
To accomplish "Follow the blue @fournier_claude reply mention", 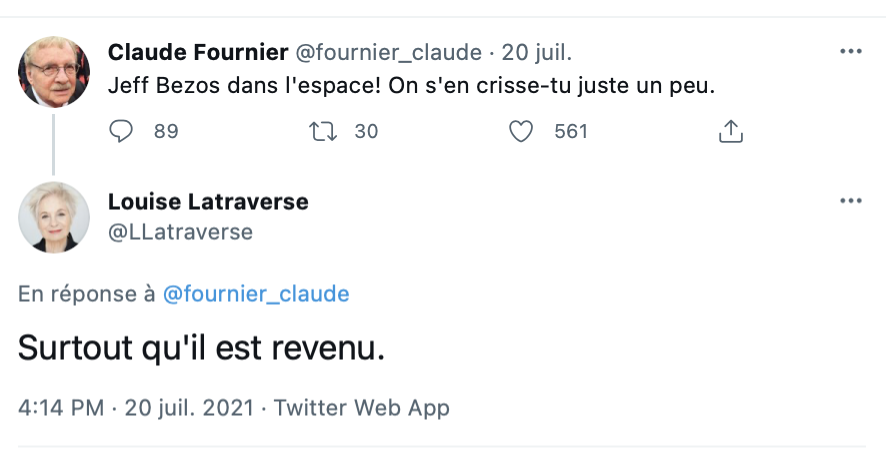I will point(256,294).
